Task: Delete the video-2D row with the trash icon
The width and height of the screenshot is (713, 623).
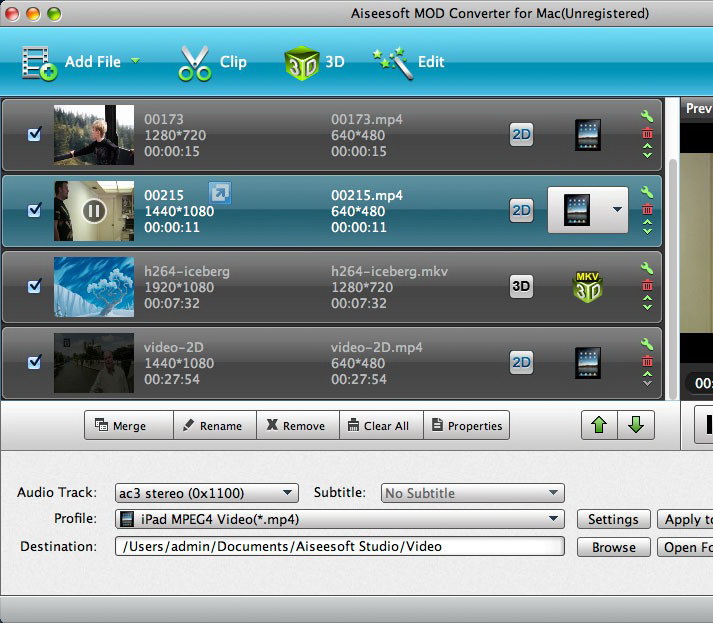Action: click(x=647, y=361)
